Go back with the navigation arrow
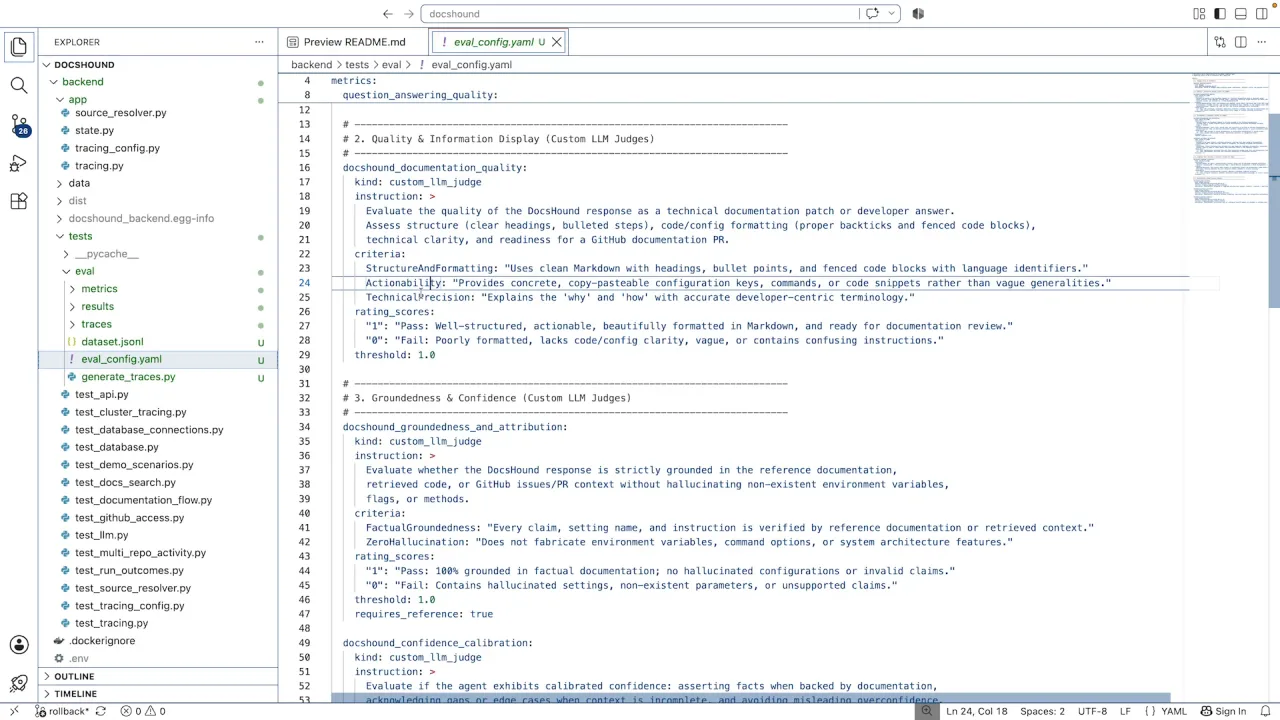 click(x=388, y=14)
